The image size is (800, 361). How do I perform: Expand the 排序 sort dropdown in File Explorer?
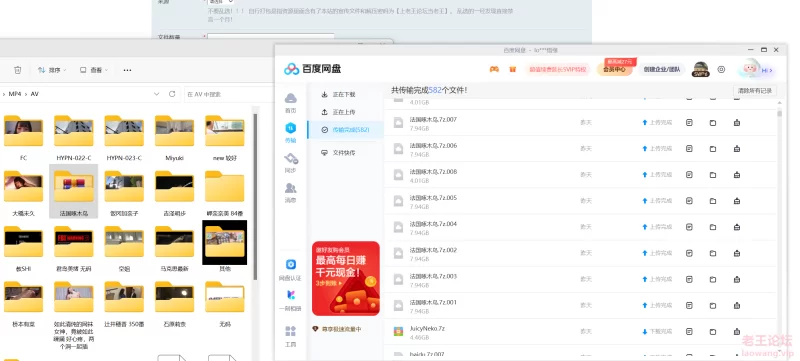52,70
